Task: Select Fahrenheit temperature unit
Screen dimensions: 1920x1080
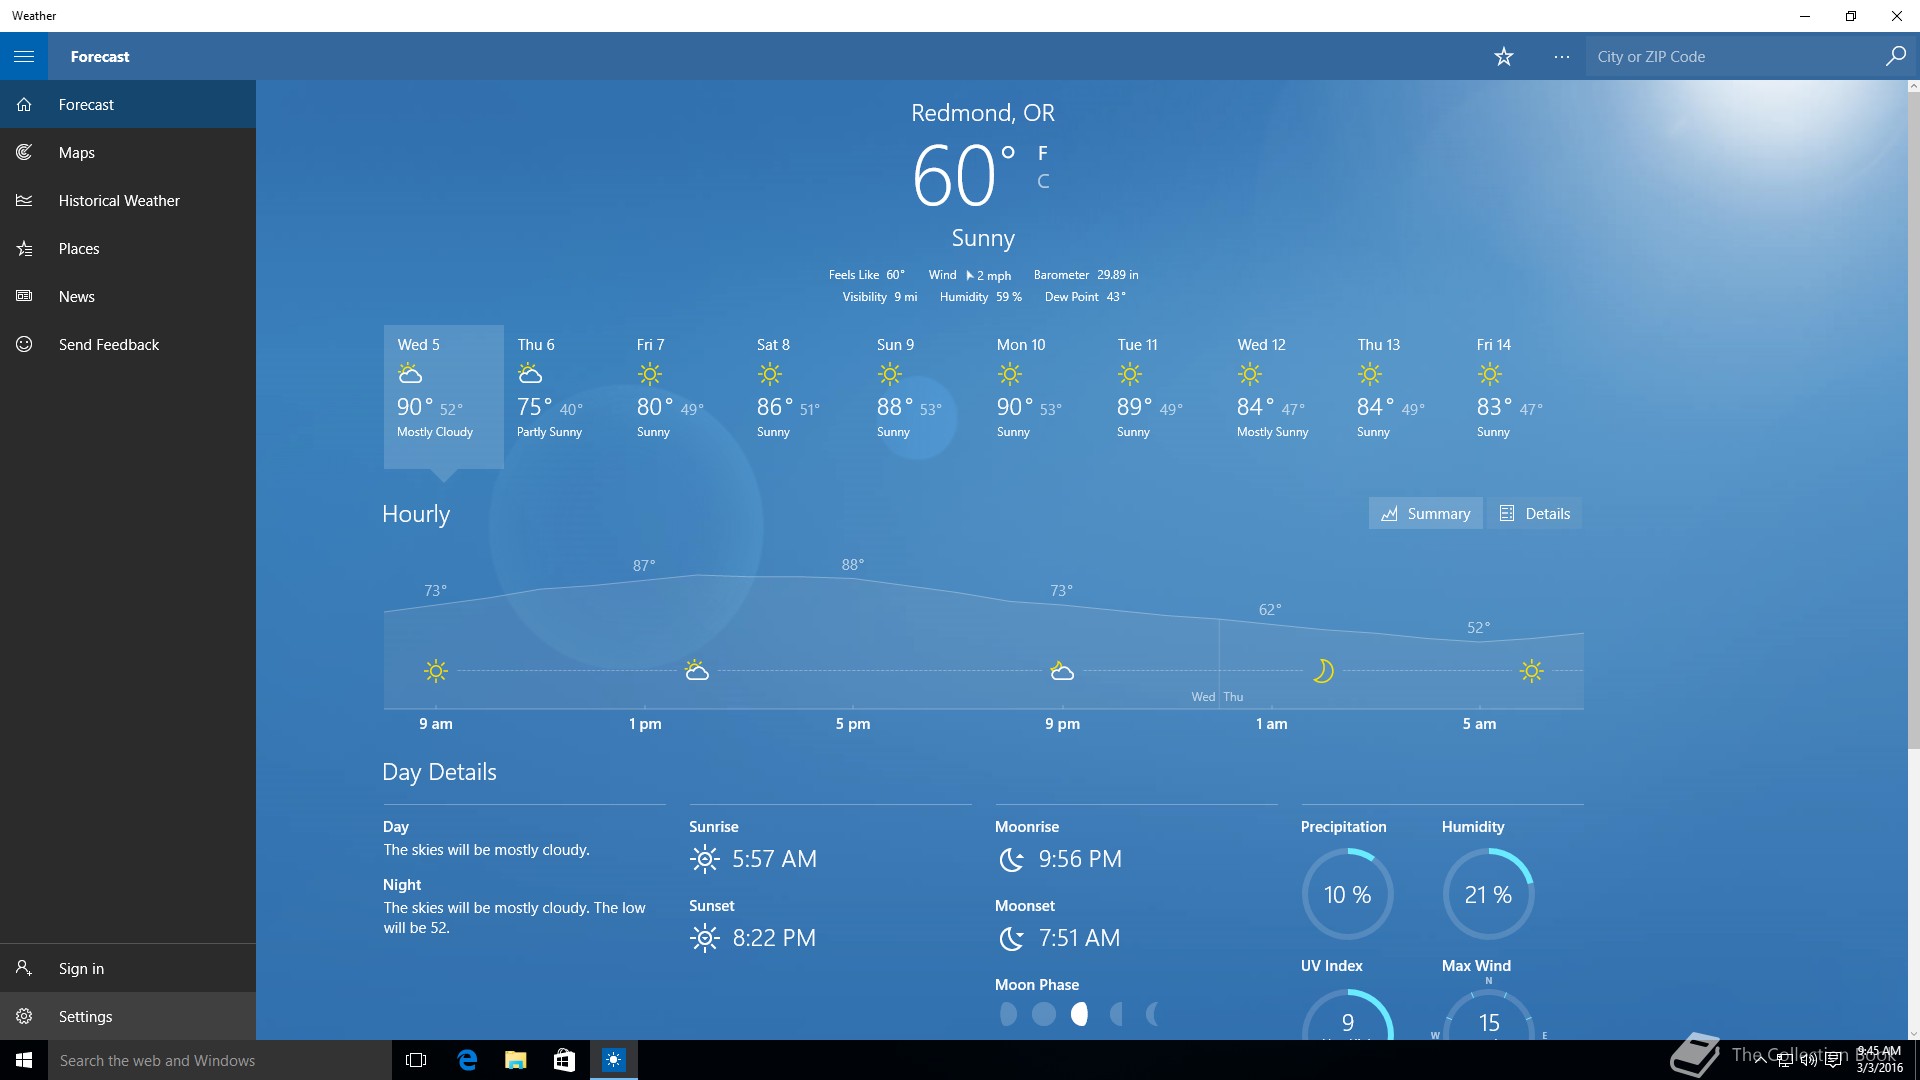Action: [x=1043, y=153]
